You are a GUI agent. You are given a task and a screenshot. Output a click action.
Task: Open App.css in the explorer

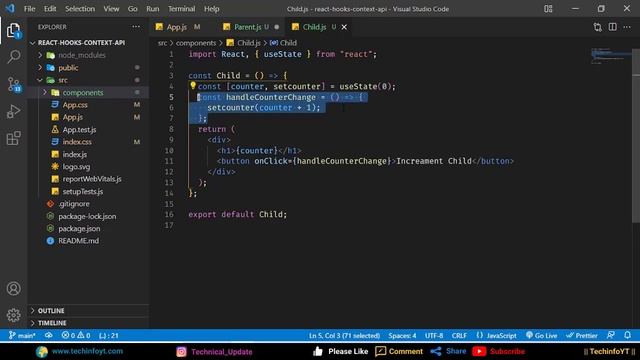click(x=75, y=105)
